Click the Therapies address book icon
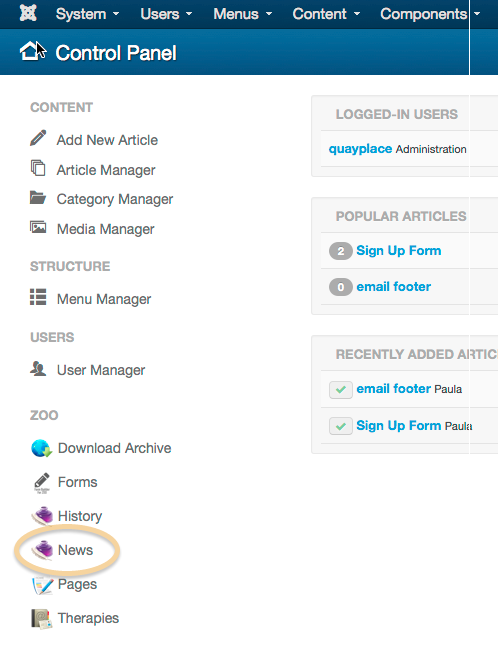Screen dimensions: 498x648 [x=41, y=619]
